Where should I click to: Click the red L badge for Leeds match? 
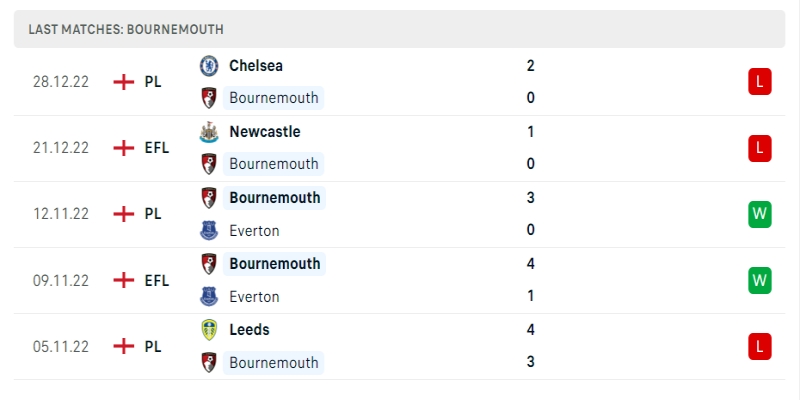point(759,346)
